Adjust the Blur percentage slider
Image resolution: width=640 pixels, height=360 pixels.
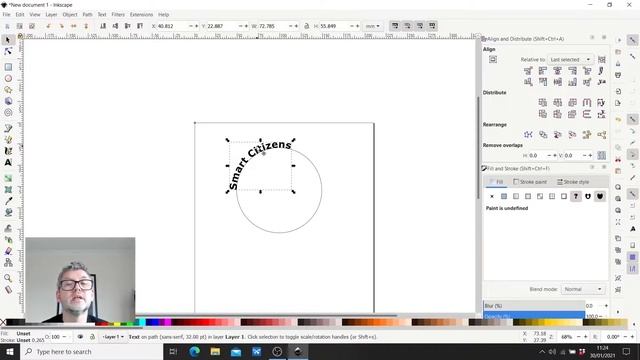coord(534,306)
